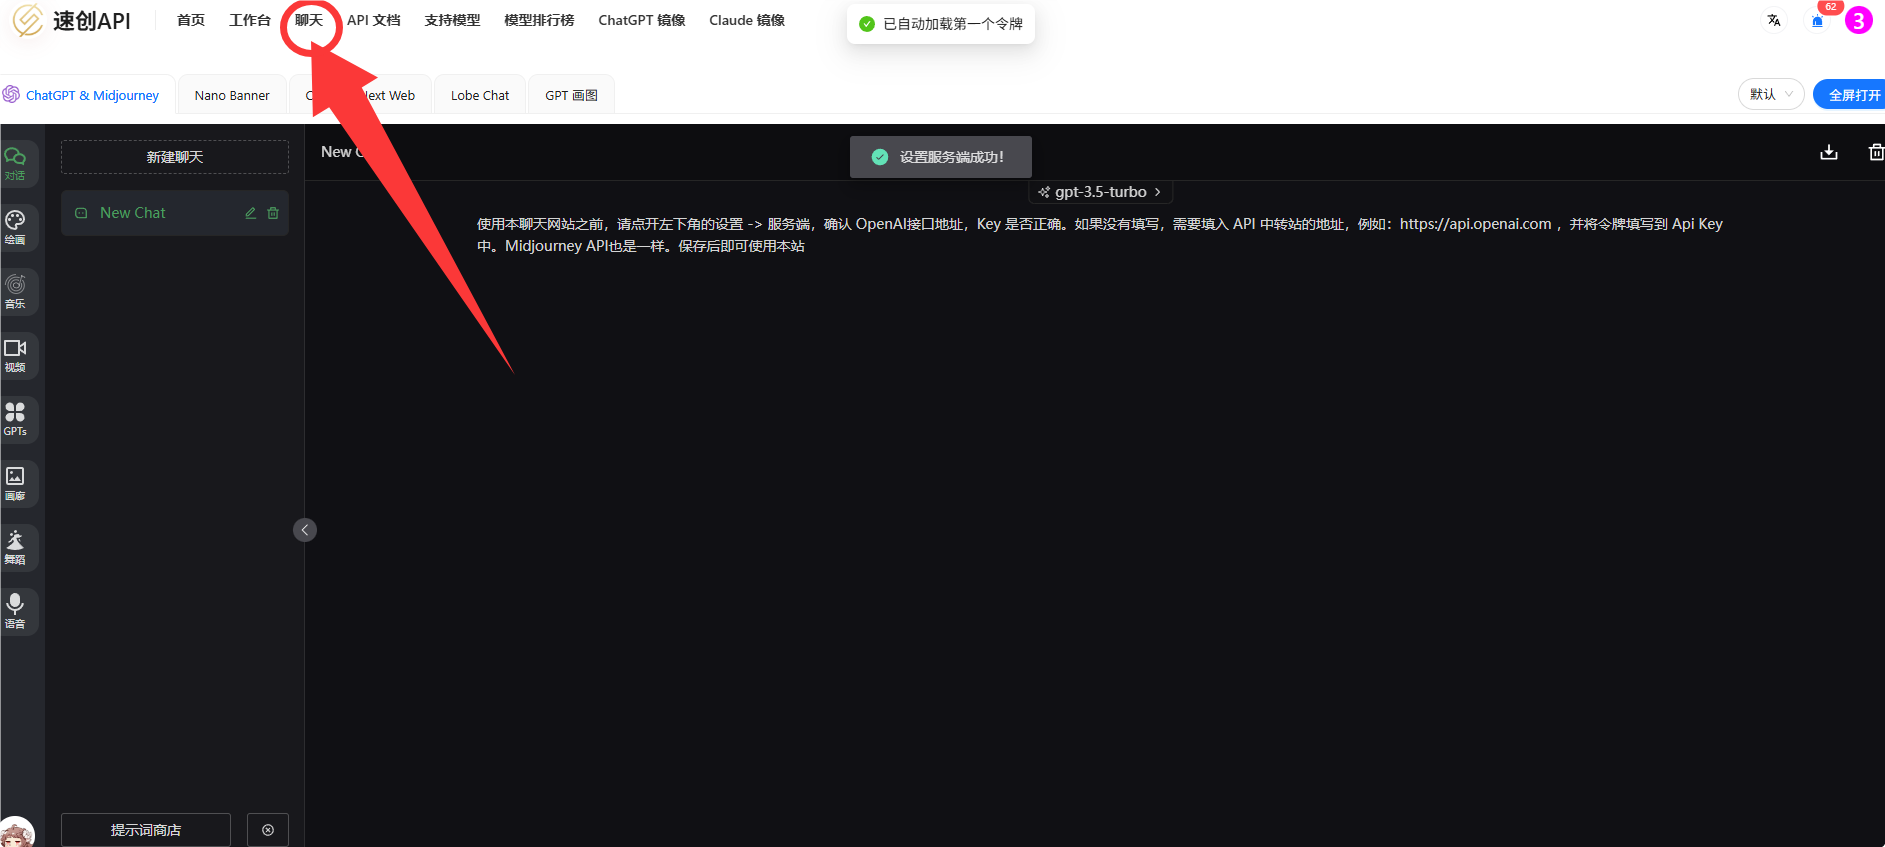
Task: Click the edit pencil on New Chat
Action: click(x=251, y=213)
